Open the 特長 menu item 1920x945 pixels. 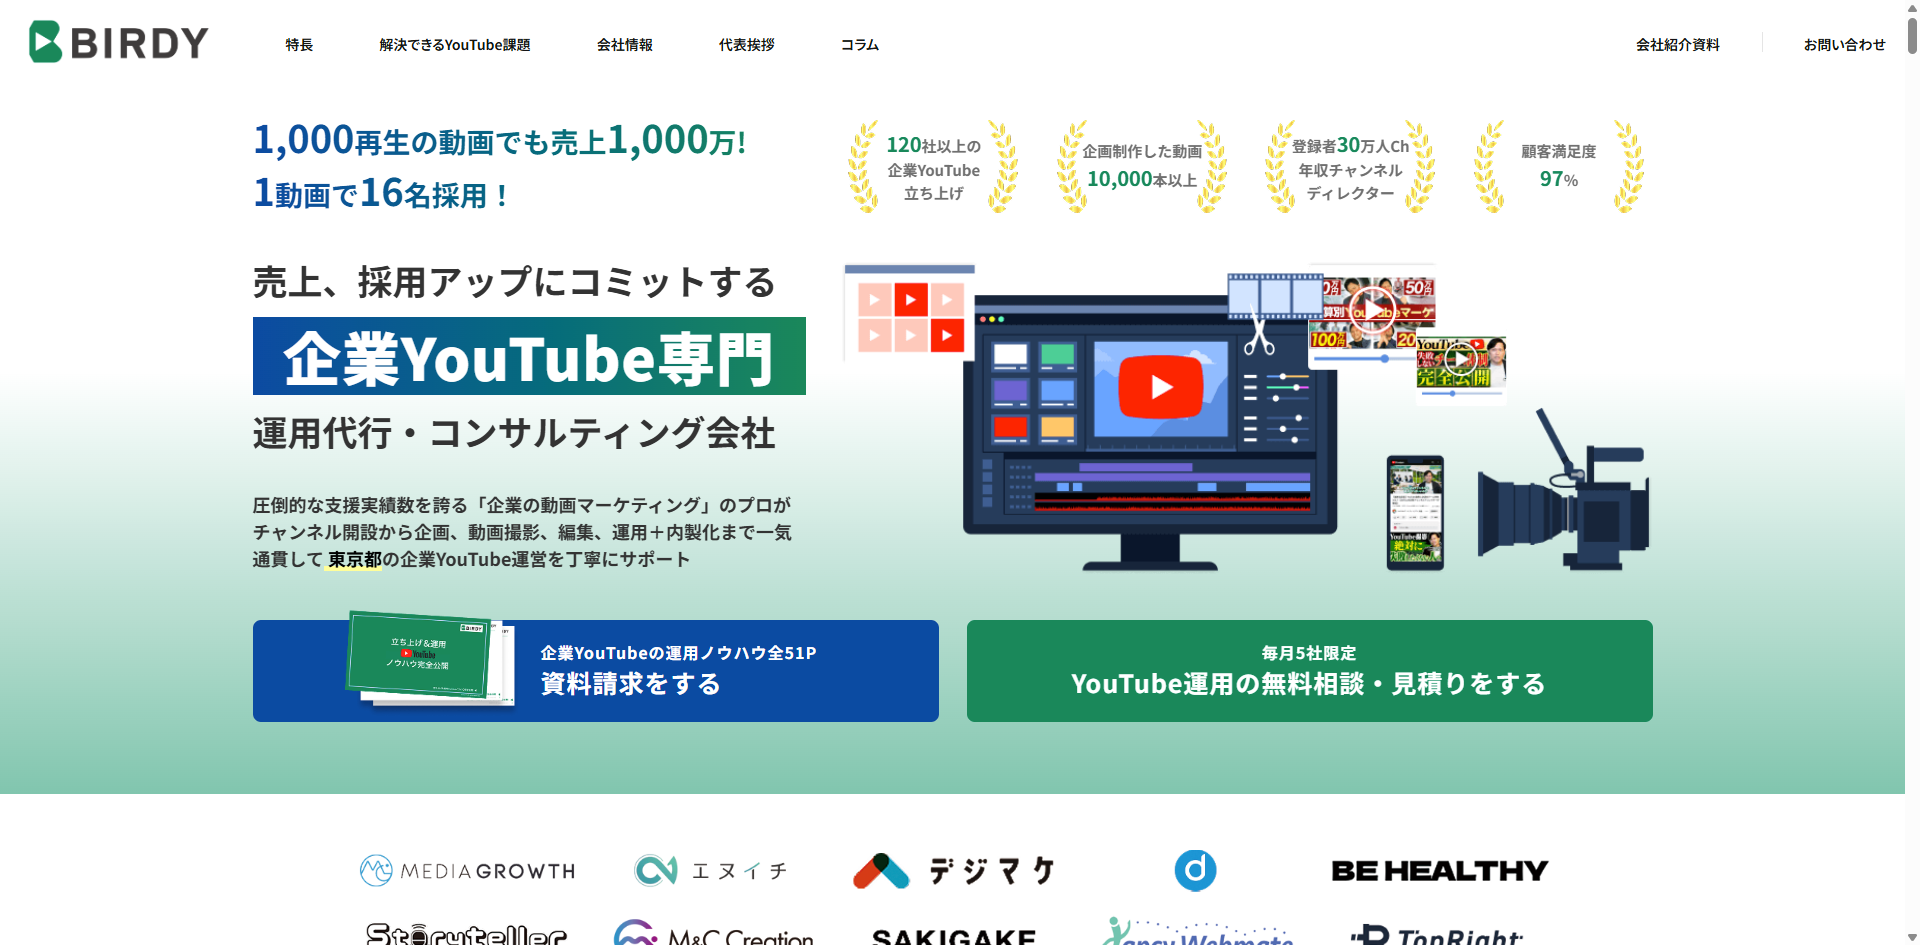(299, 45)
